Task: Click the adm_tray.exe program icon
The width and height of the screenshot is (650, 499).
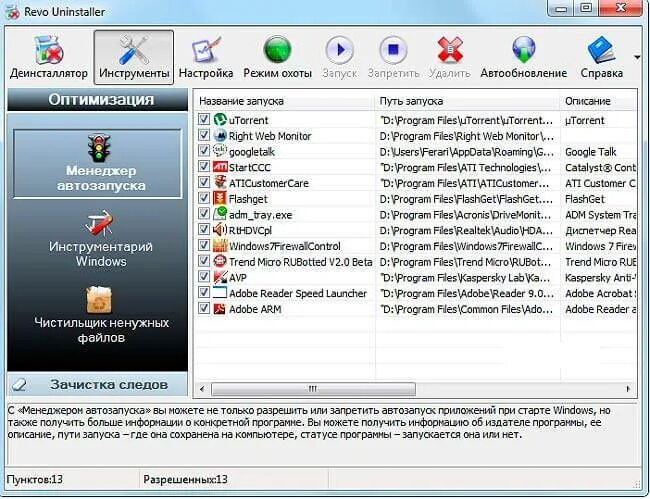Action: (x=220, y=214)
